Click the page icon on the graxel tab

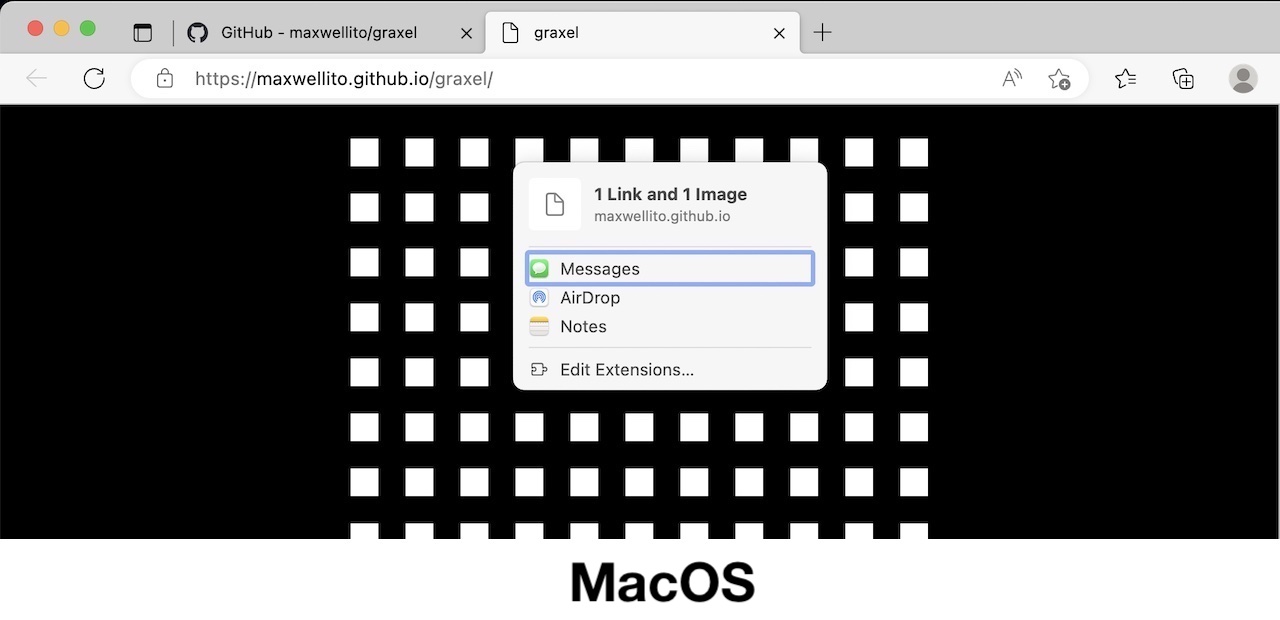click(510, 32)
